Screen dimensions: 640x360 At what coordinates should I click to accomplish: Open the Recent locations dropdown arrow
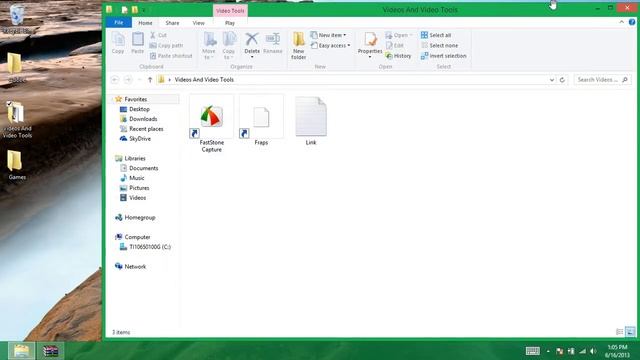(x=140, y=80)
